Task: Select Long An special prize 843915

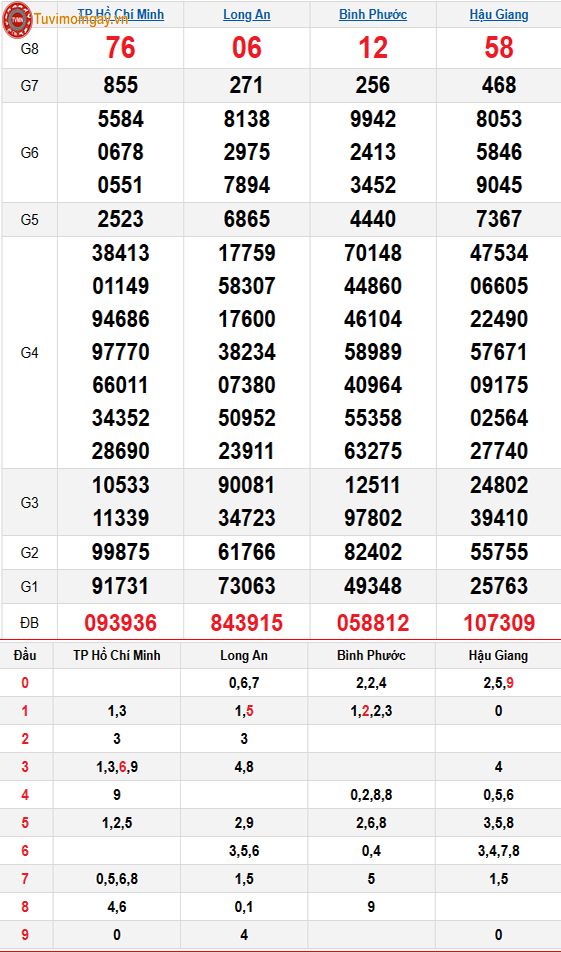Action: pos(246,622)
